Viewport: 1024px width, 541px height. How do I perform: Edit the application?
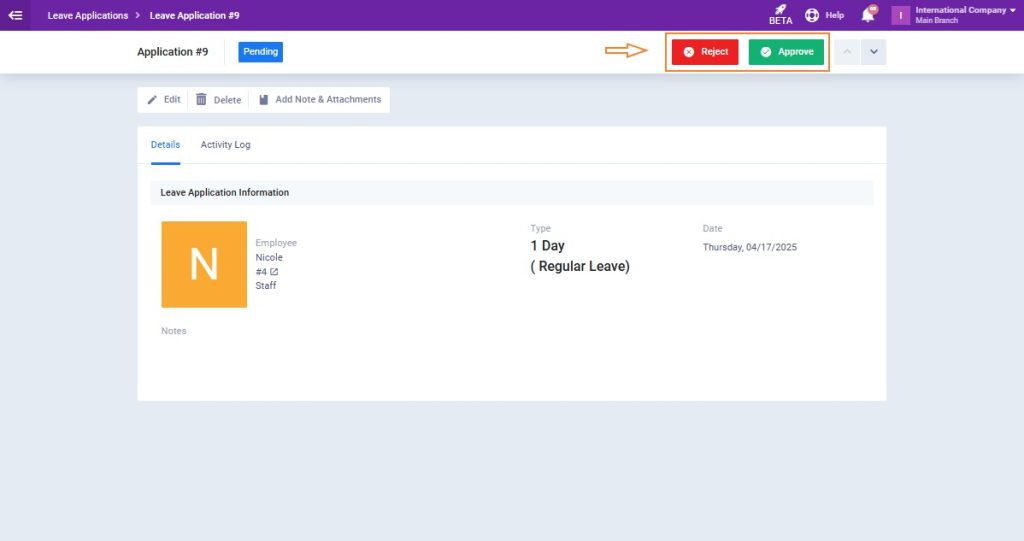point(164,99)
